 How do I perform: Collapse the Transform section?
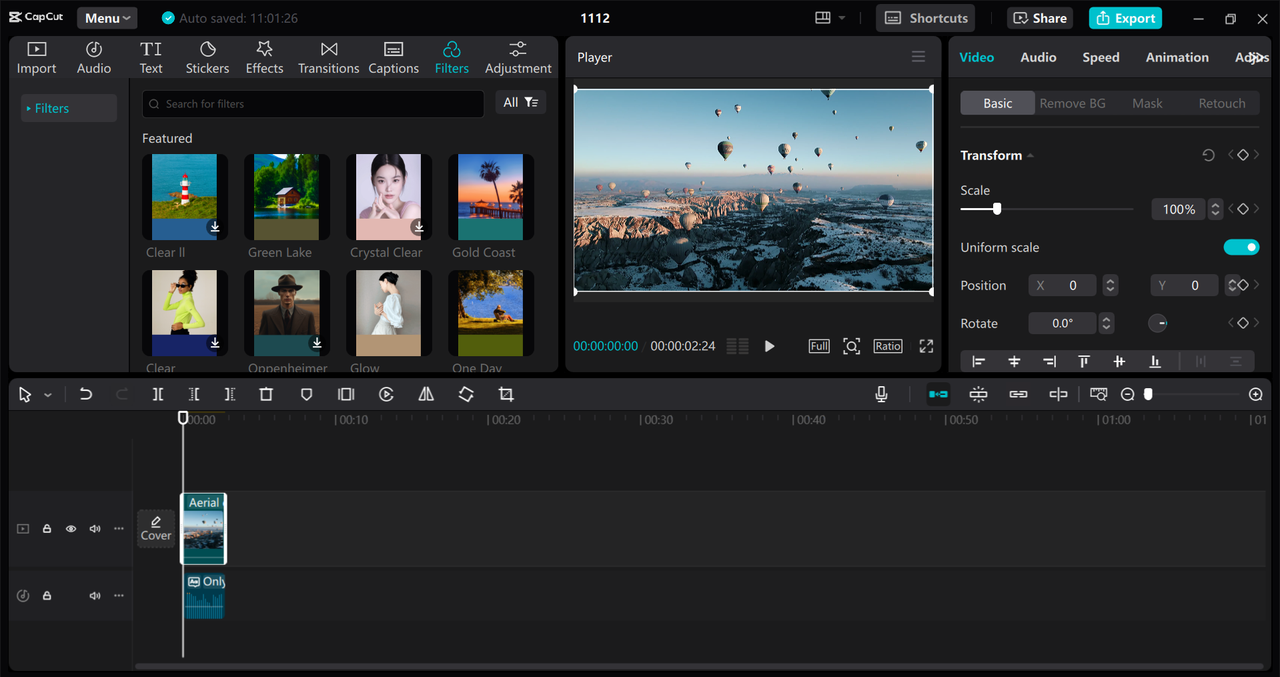1030,156
